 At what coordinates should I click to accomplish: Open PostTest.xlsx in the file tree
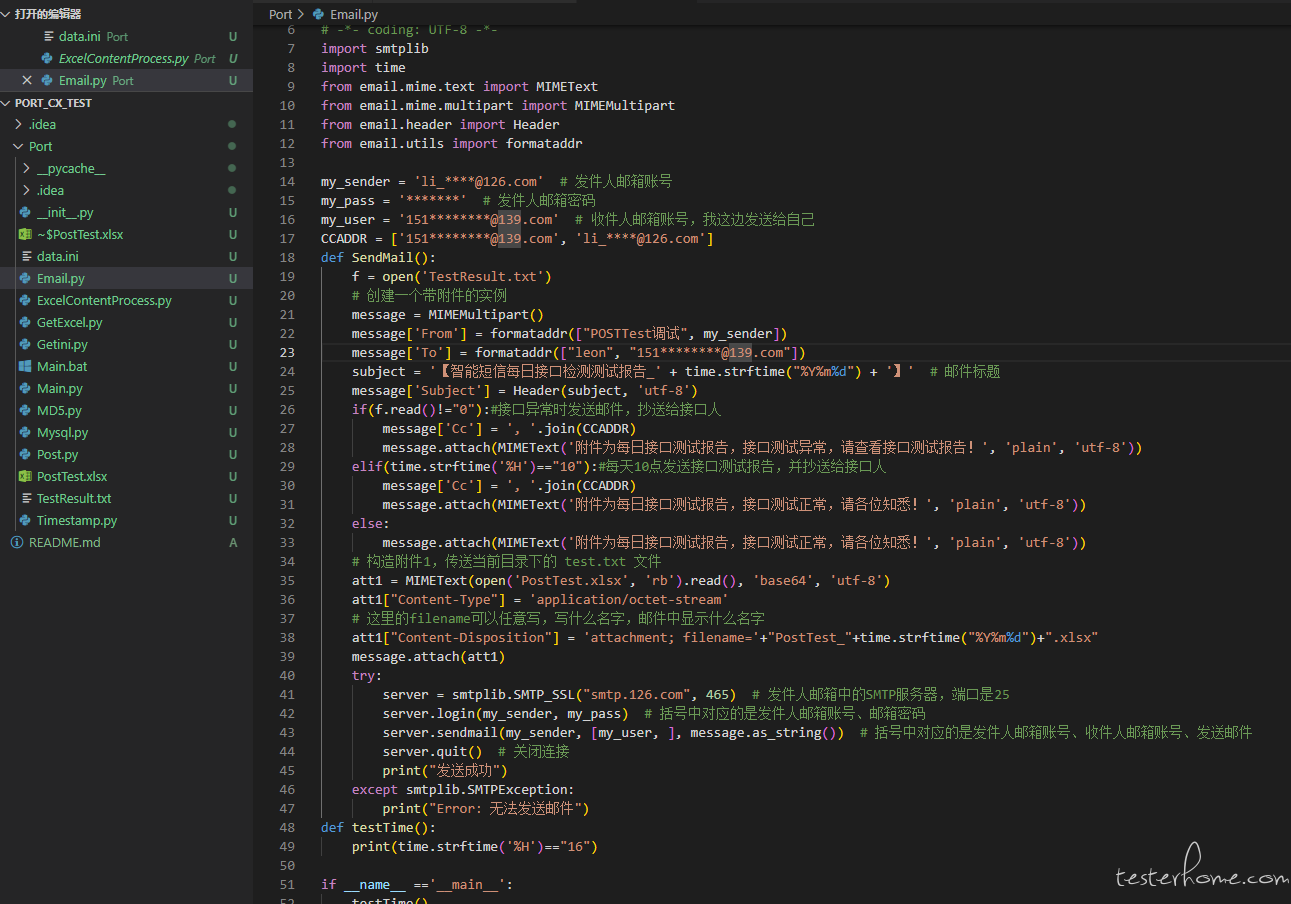[72, 477]
